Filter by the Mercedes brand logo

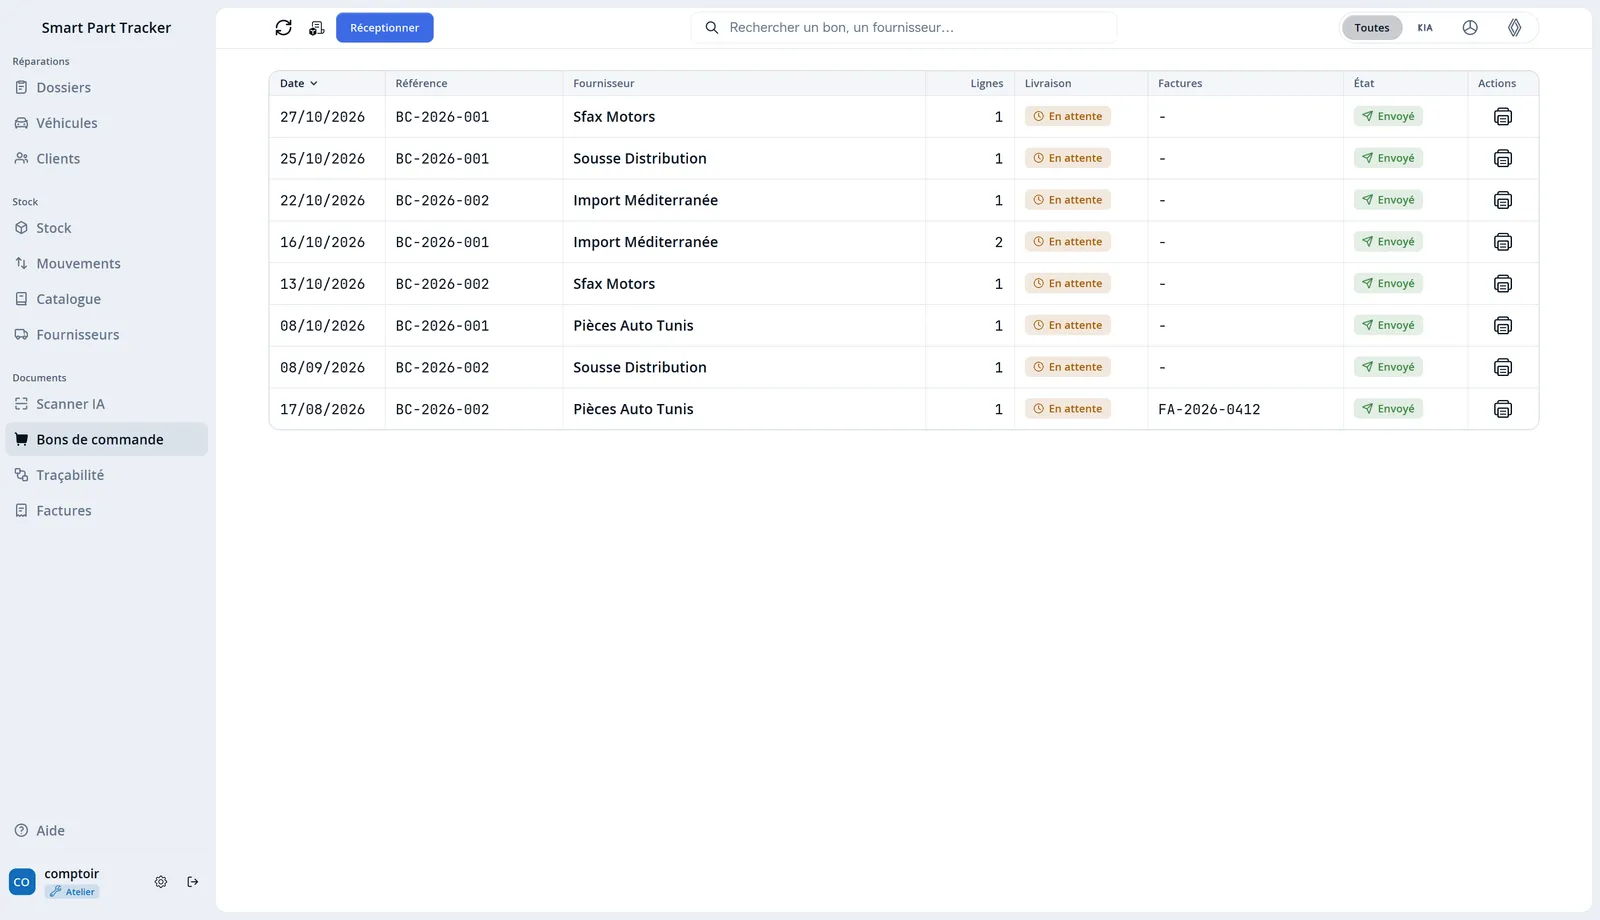click(1470, 28)
